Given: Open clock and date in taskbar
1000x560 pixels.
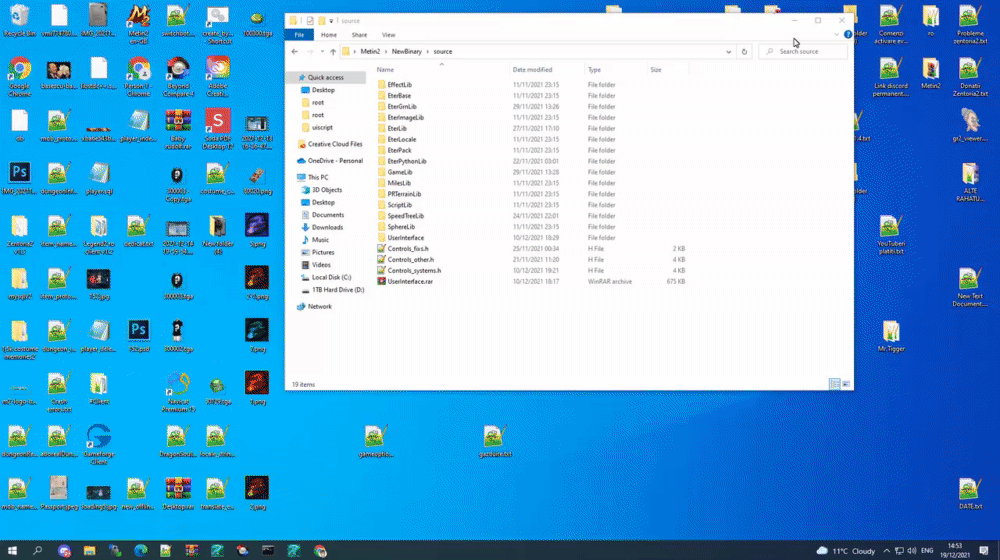Looking at the screenshot, I should point(955,550).
